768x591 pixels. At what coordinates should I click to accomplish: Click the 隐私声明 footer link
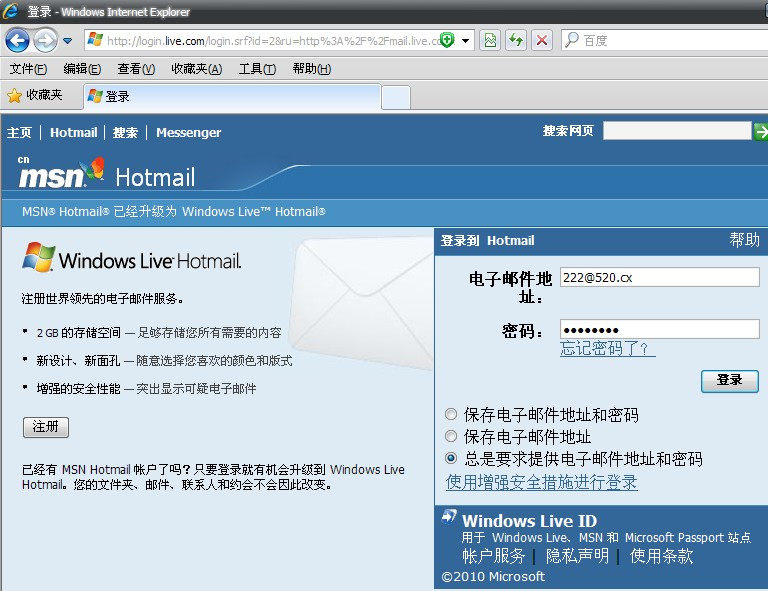pyautogui.click(x=577, y=556)
